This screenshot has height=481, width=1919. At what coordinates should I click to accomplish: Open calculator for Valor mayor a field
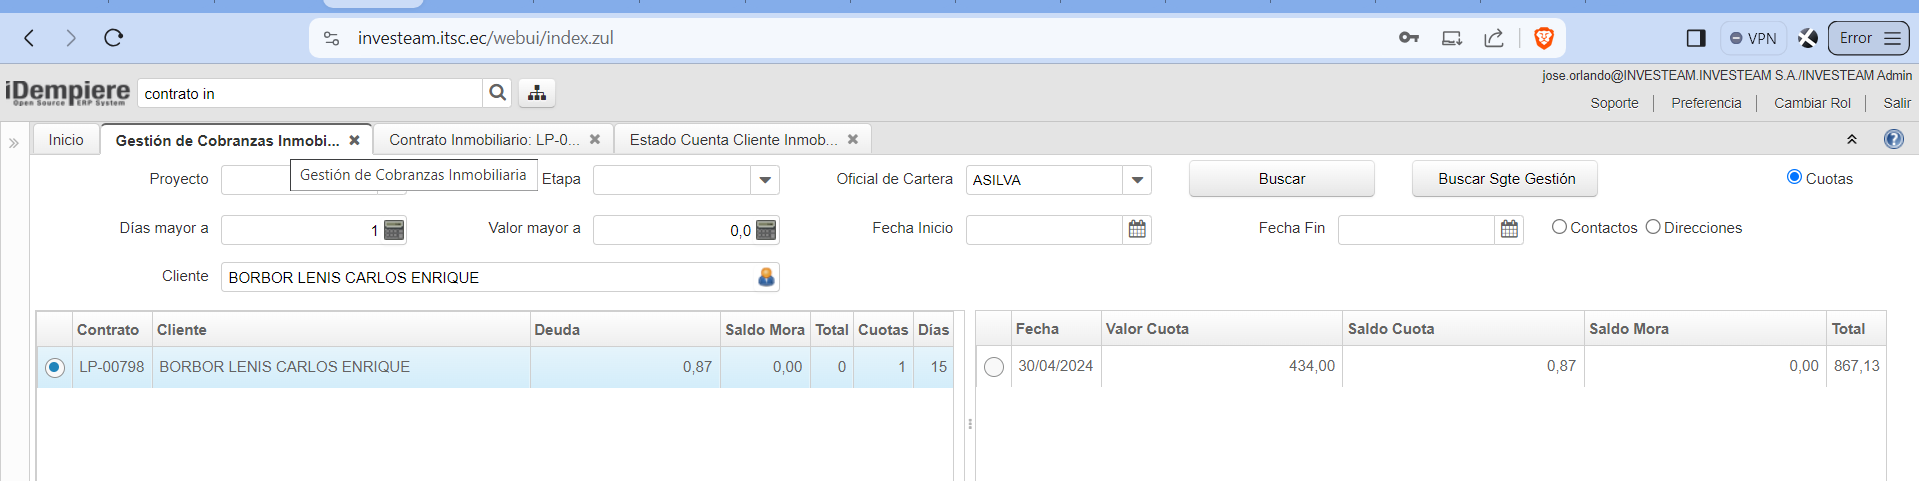click(x=766, y=230)
